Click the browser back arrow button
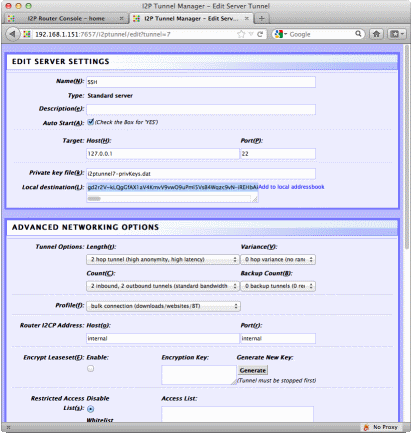Viewport: 411px width, 433px height. (13, 34)
